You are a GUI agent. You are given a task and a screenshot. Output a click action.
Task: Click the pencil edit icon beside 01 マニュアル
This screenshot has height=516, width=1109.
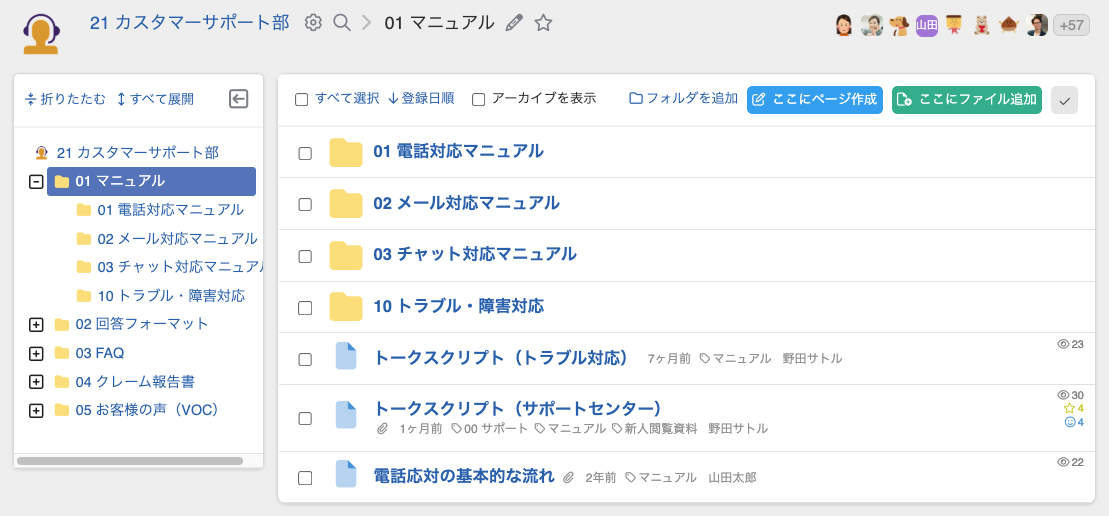point(514,23)
